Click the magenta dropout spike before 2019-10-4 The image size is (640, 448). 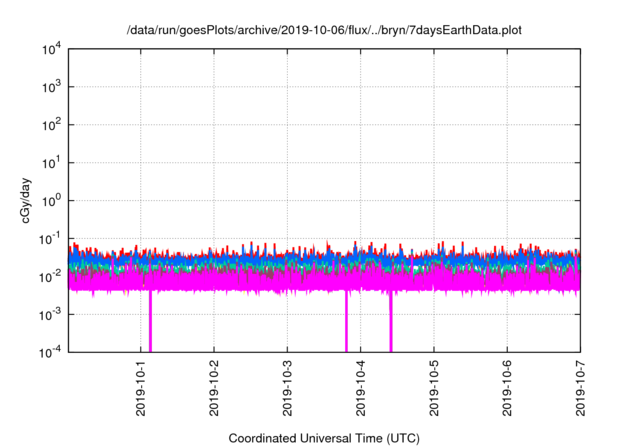click(347, 322)
